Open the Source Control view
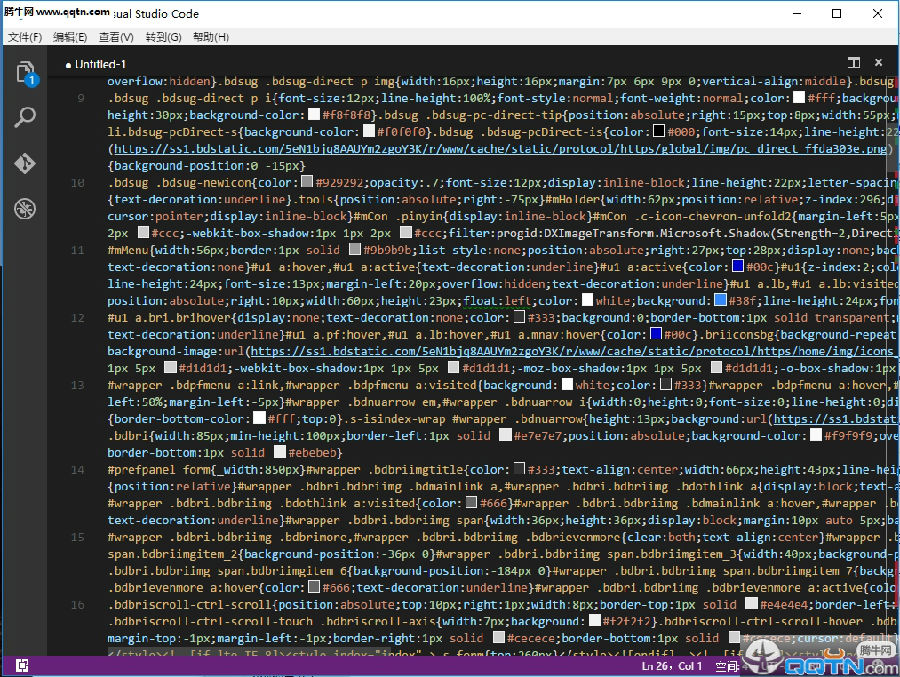This screenshot has width=900, height=677. tap(24, 163)
